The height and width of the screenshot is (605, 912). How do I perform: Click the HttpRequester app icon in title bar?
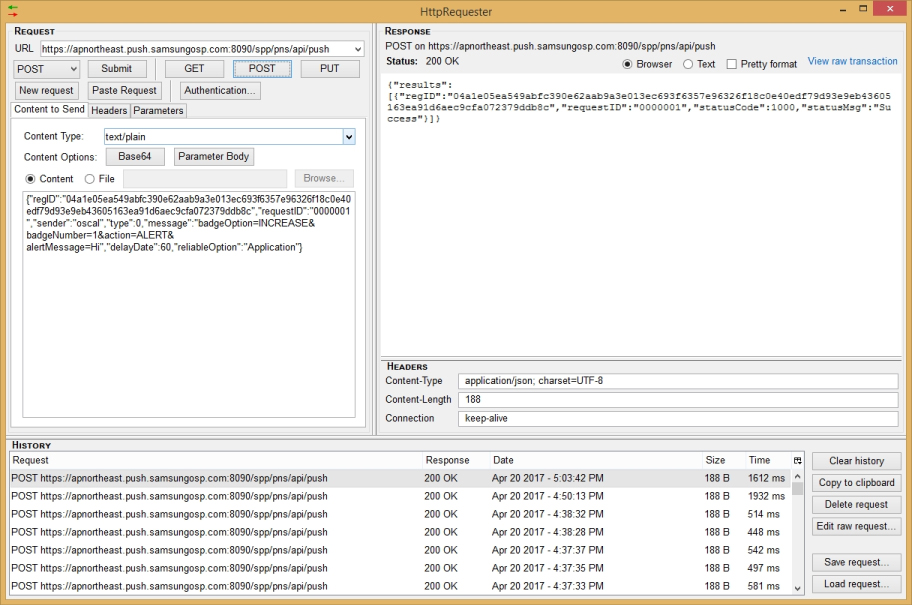(x=12, y=10)
